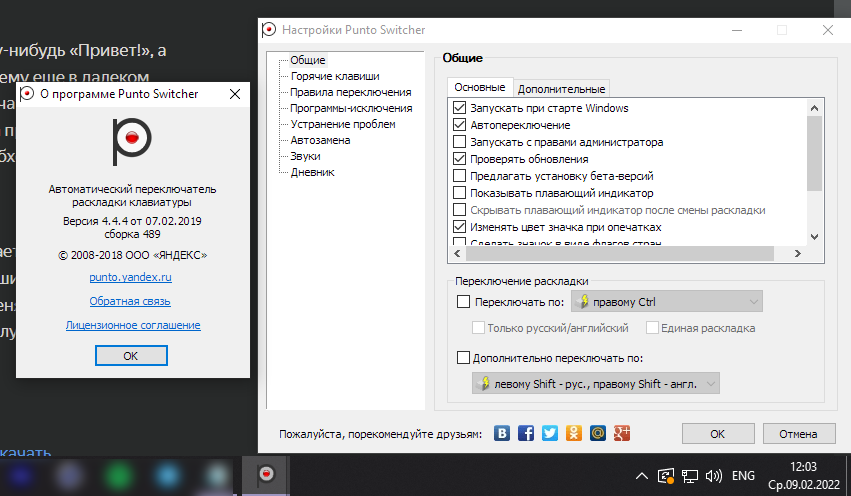
Task: Select Горячие клавиши tree item
Action: (335, 76)
